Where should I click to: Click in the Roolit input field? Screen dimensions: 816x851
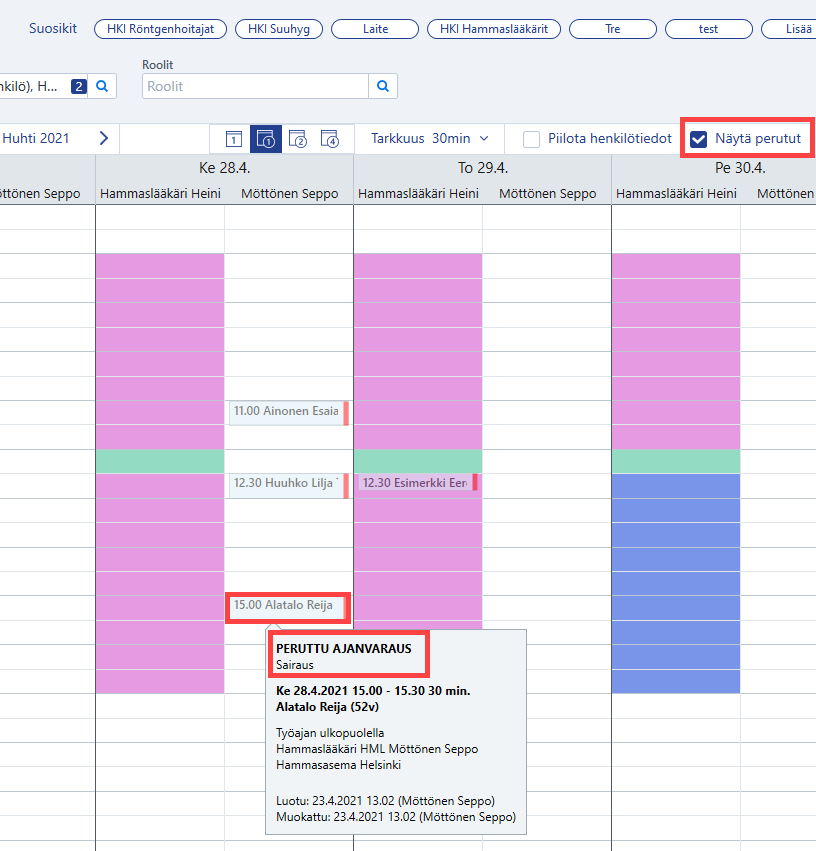point(255,86)
